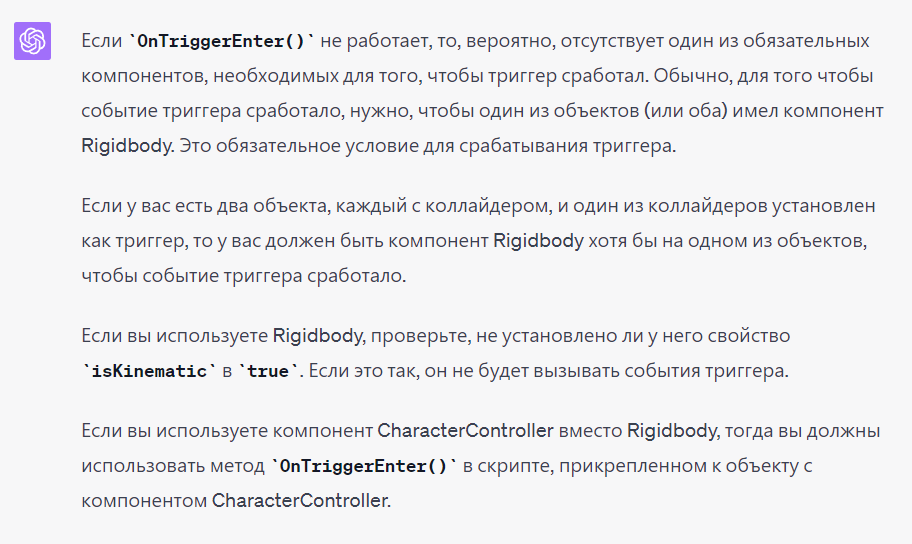
Task: Click the purple ChatGPT logo avatar
Action: tap(33, 41)
